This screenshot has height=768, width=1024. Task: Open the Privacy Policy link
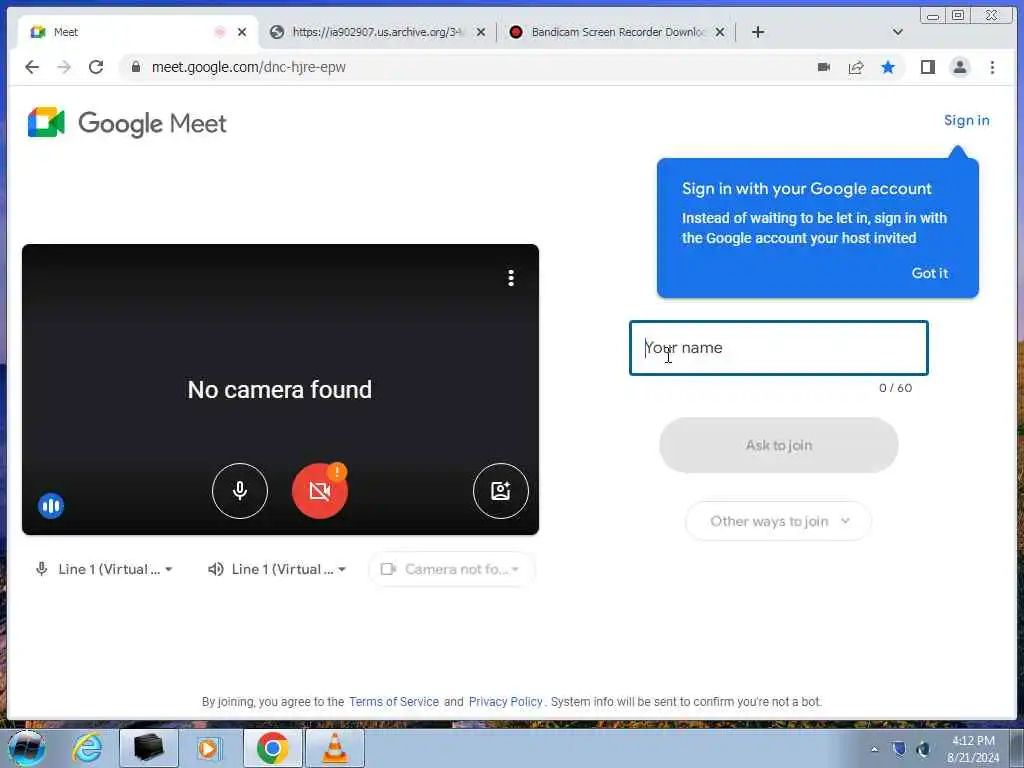(505, 701)
